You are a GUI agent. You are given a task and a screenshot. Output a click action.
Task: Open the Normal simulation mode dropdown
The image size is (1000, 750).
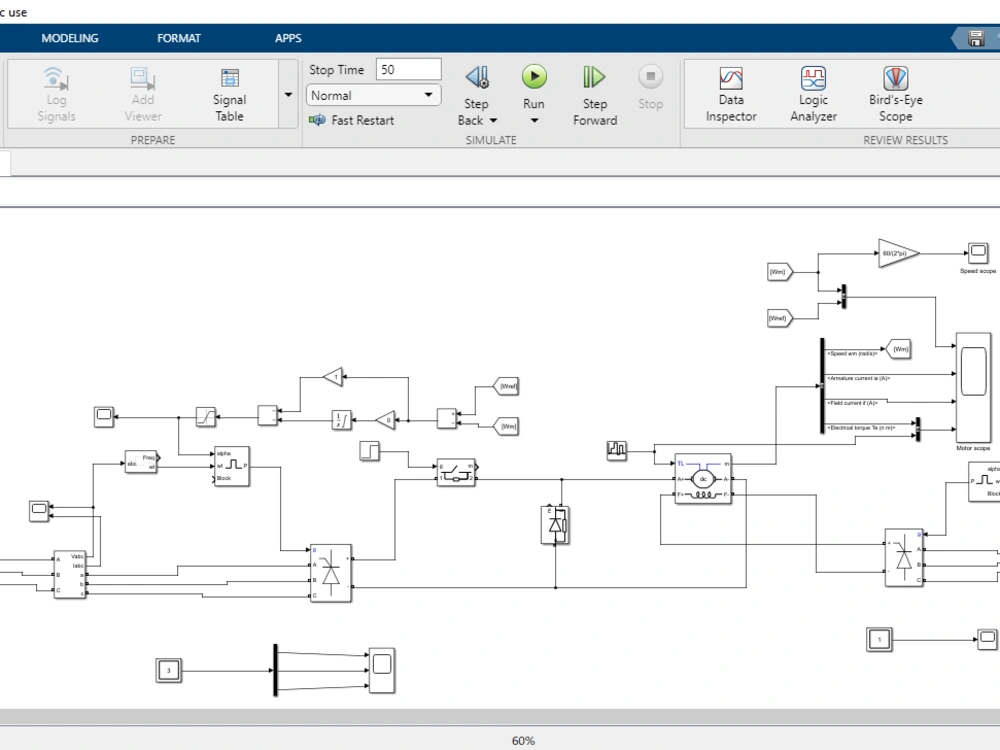[x=372, y=95]
